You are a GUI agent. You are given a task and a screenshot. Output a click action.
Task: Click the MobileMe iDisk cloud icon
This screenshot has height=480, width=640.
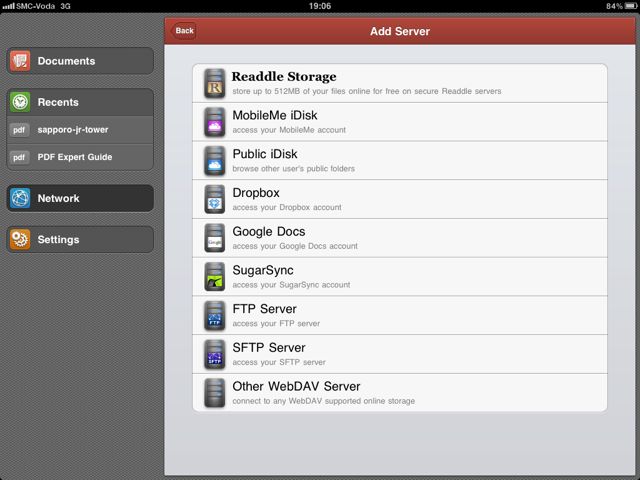pyautogui.click(x=215, y=122)
